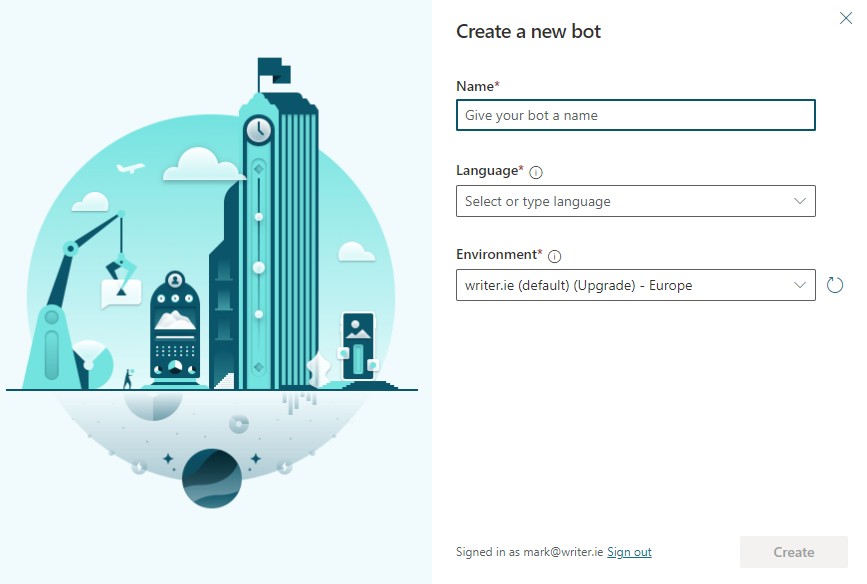Click the Language info icon
The height and width of the screenshot is (584, 867).
tap(536, 173)
